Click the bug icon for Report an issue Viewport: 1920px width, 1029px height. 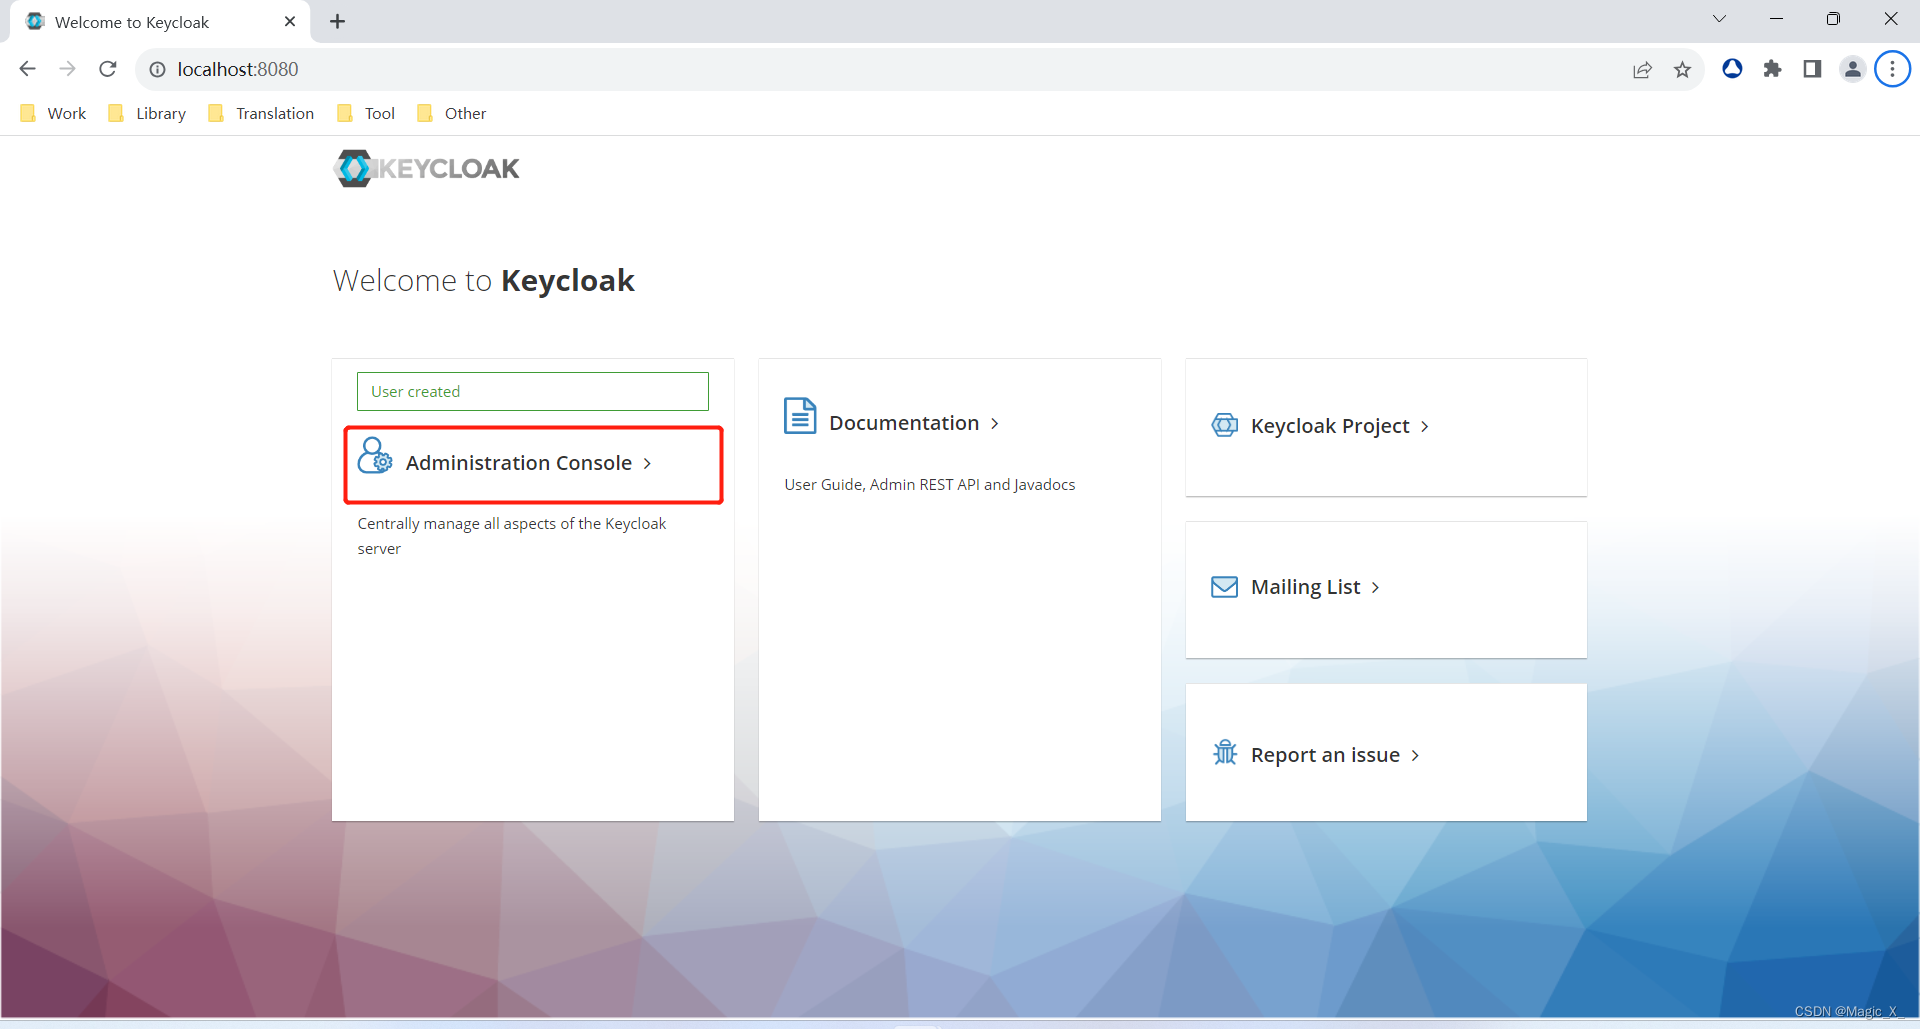[1225, 752]
